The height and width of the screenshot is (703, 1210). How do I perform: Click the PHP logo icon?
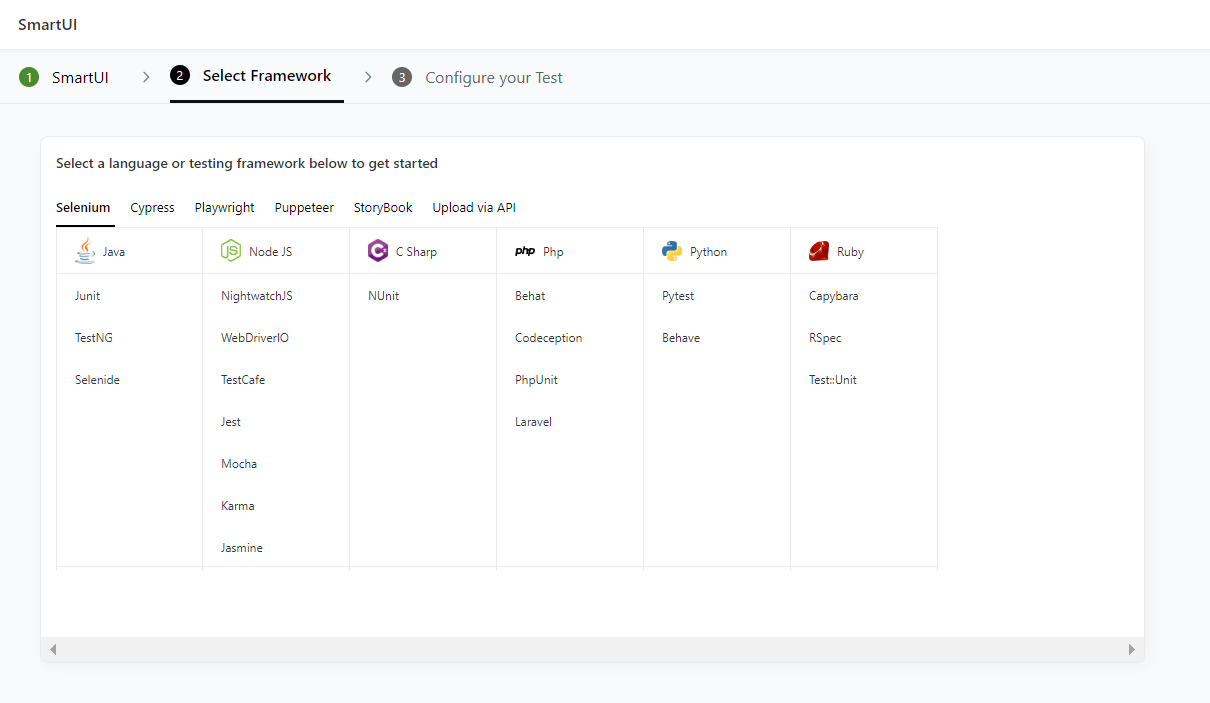click(525, 252)
